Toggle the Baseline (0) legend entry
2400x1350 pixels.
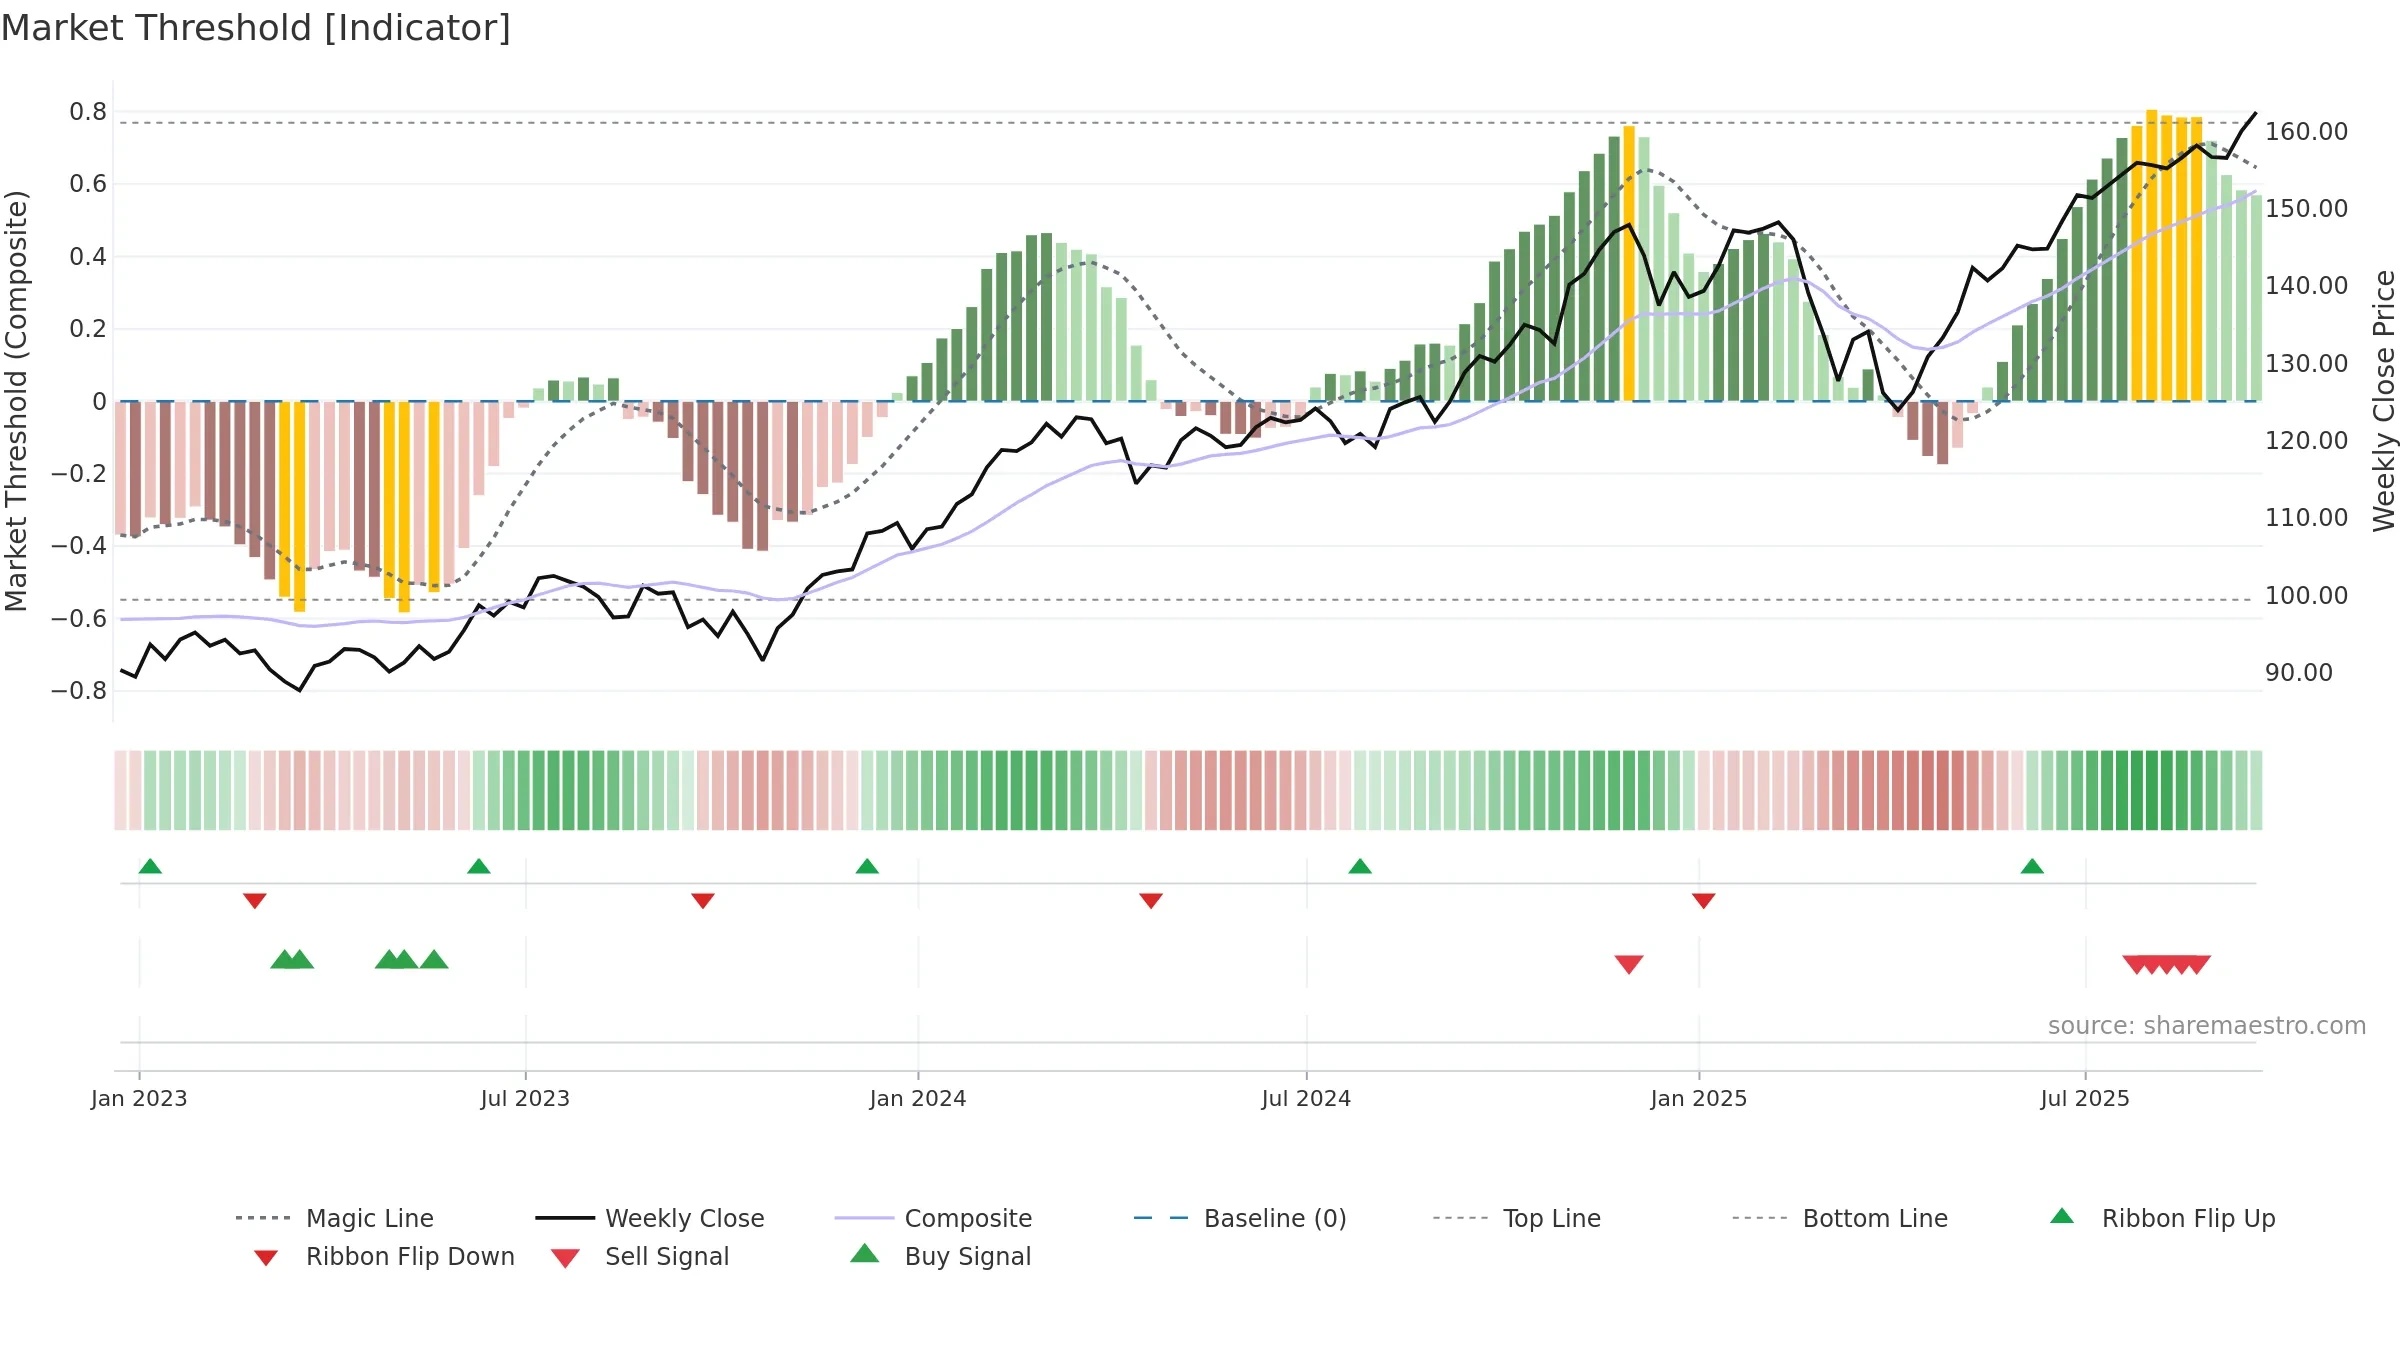1240,1218
